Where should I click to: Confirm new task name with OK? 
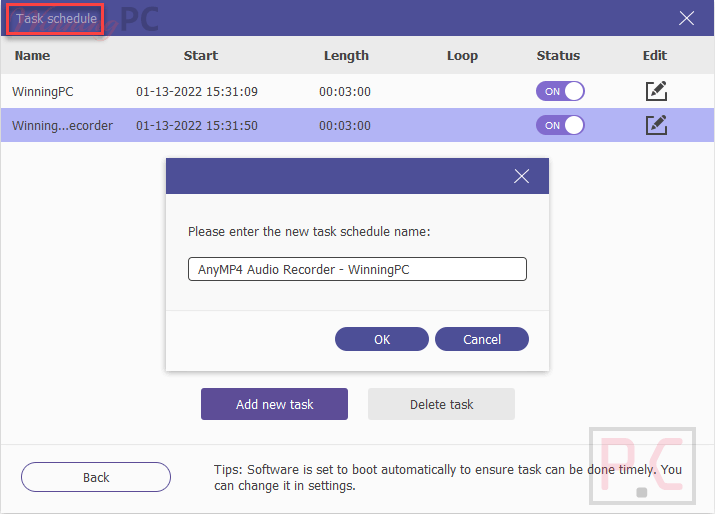[382, 339]
